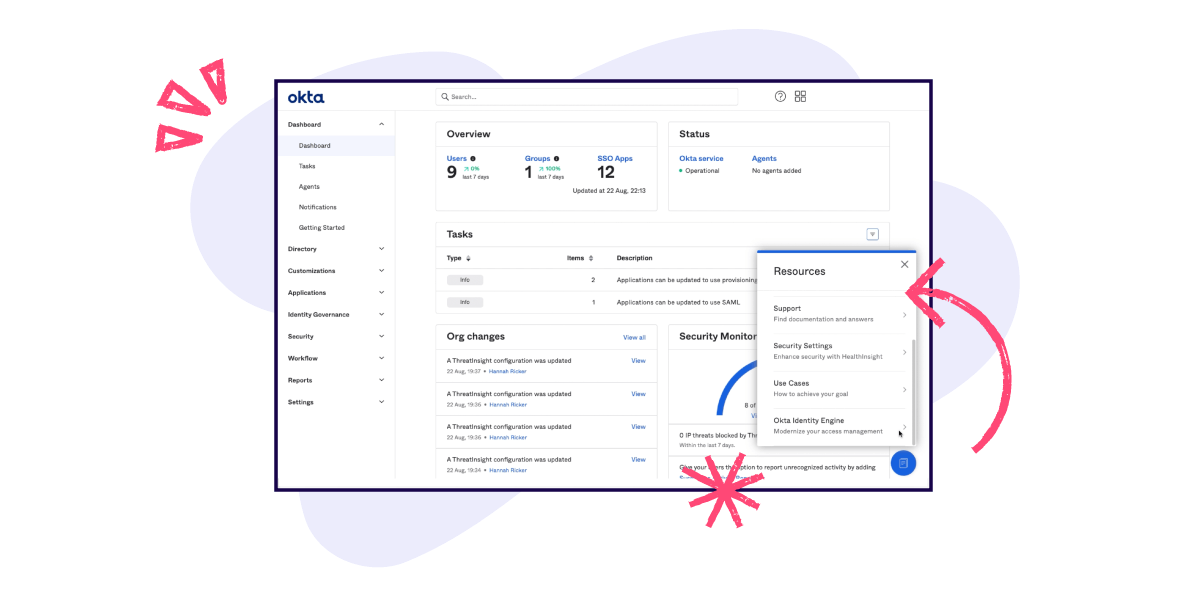Open Tasks in the sidebar
The width and height of the screenshot is (1200, 608).
307,166
